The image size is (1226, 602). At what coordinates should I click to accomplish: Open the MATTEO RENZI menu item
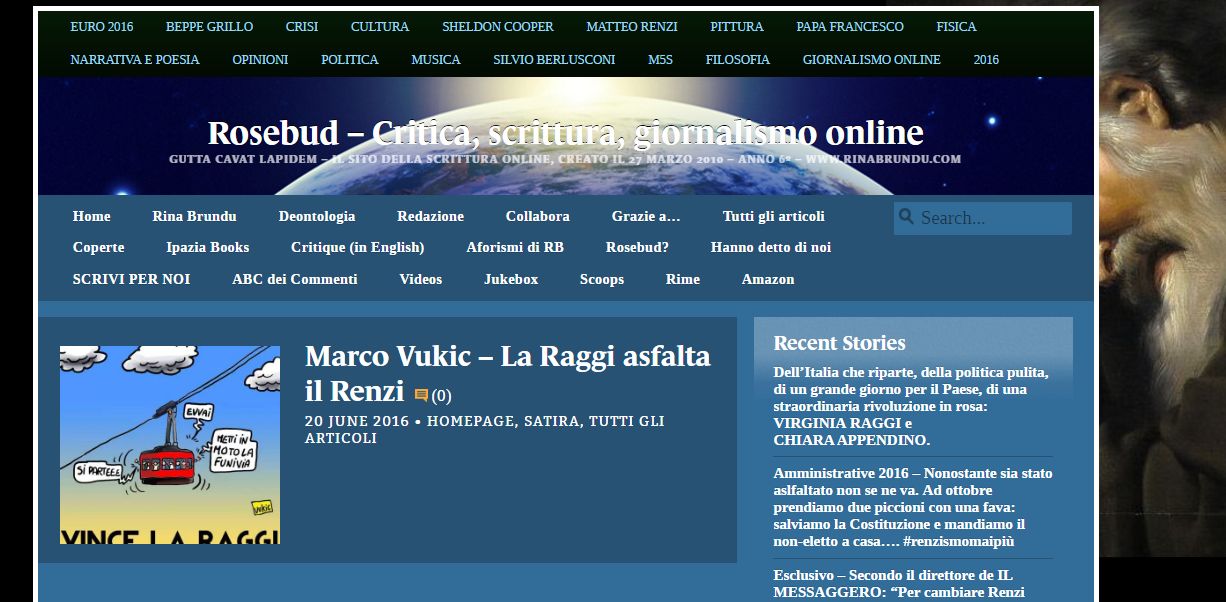coord(631,27)
